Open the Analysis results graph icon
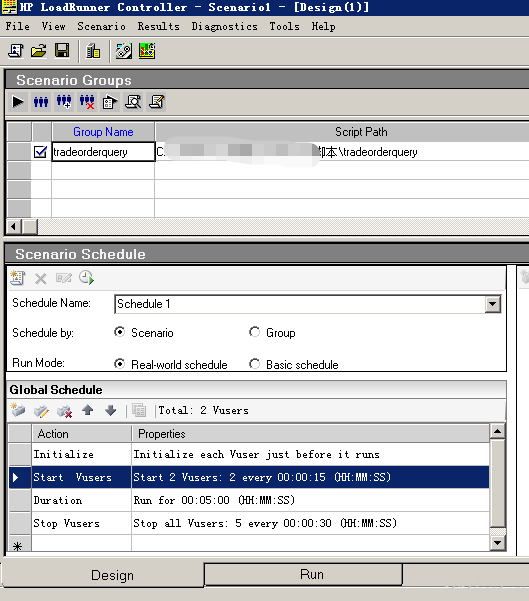 pos(147,51)
